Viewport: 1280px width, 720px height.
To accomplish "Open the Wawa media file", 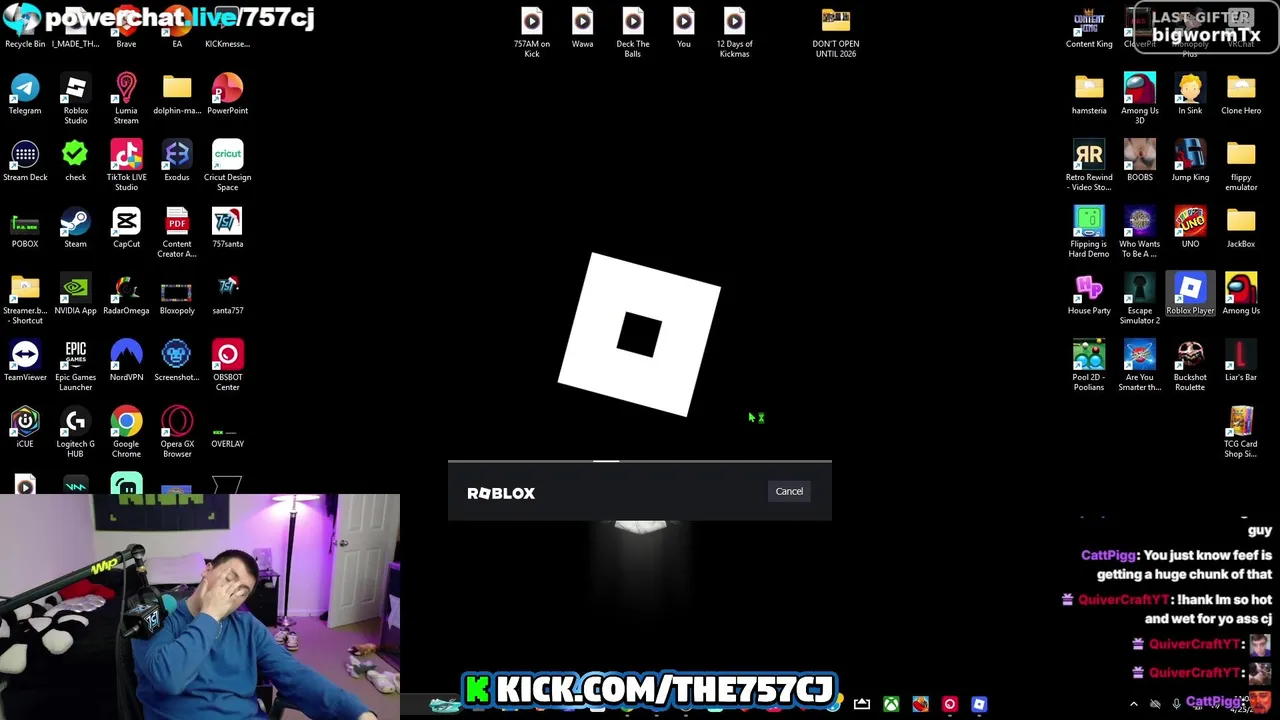I will point(582,28).
